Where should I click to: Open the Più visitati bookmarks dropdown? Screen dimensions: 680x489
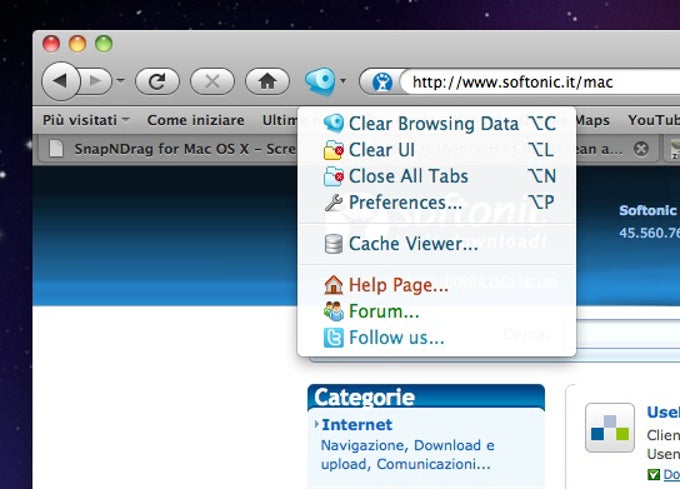[x=86, y=120]
